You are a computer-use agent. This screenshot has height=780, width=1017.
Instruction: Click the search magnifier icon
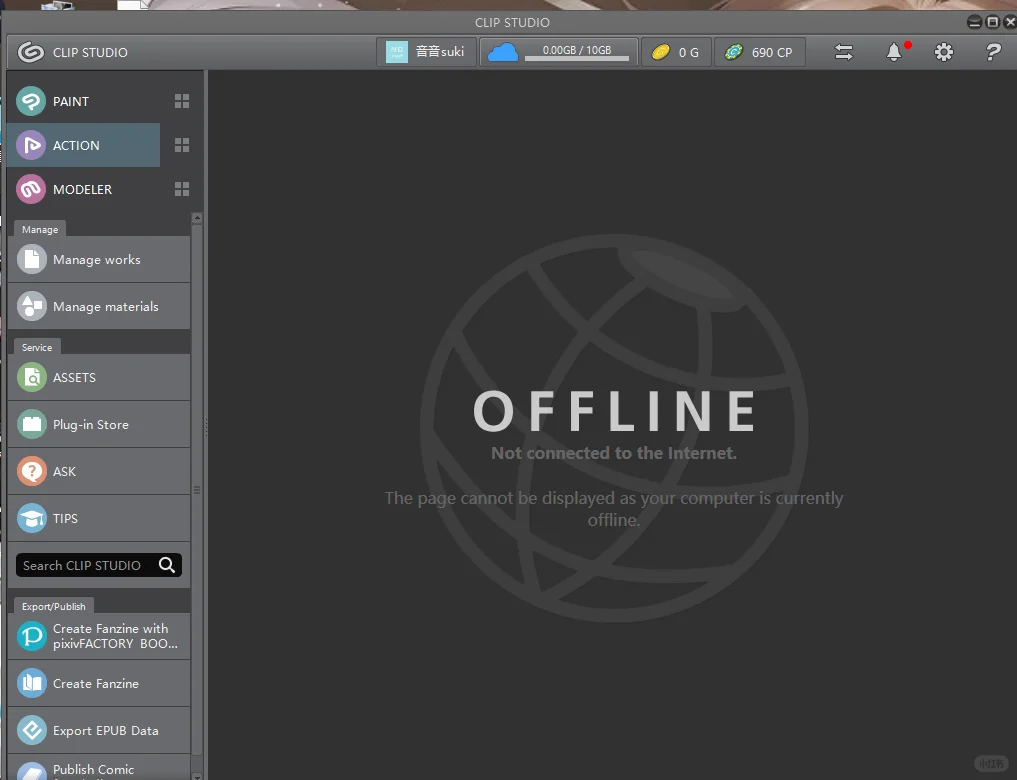click(x=167, y=565)
